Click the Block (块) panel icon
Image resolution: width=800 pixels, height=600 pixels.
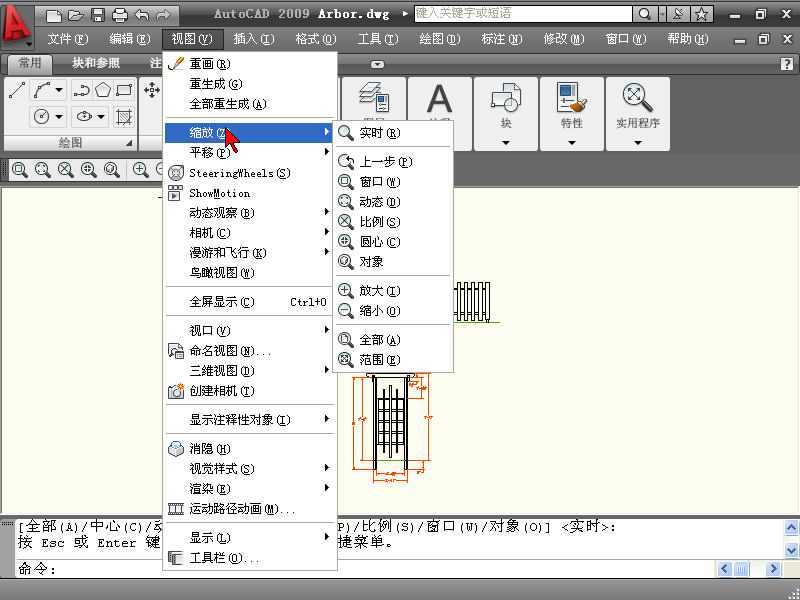click(x=506, y=97)
